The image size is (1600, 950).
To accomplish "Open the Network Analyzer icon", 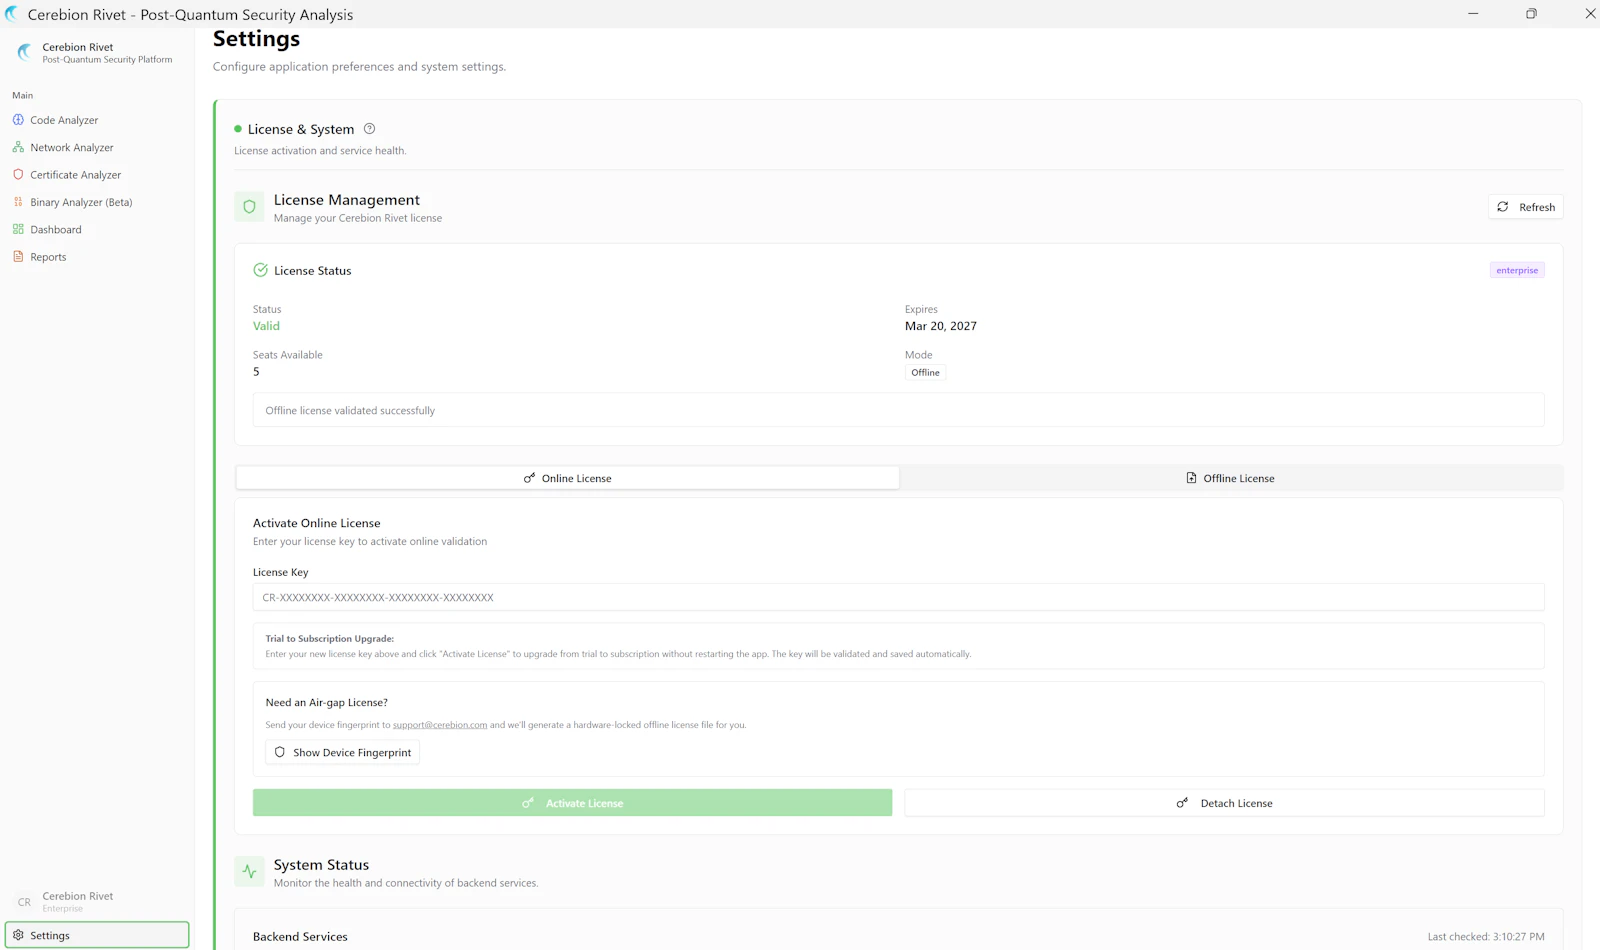I will pos(18,147).
